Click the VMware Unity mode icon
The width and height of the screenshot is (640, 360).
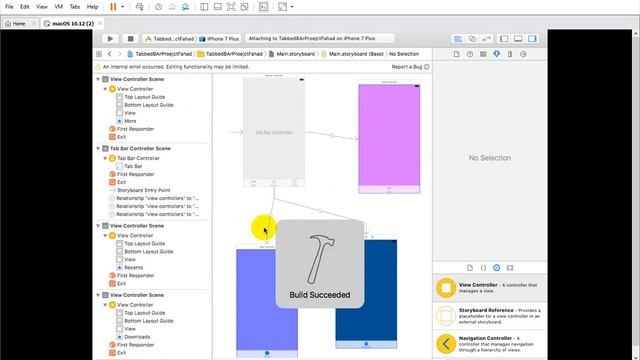click(x=244, y=7)
